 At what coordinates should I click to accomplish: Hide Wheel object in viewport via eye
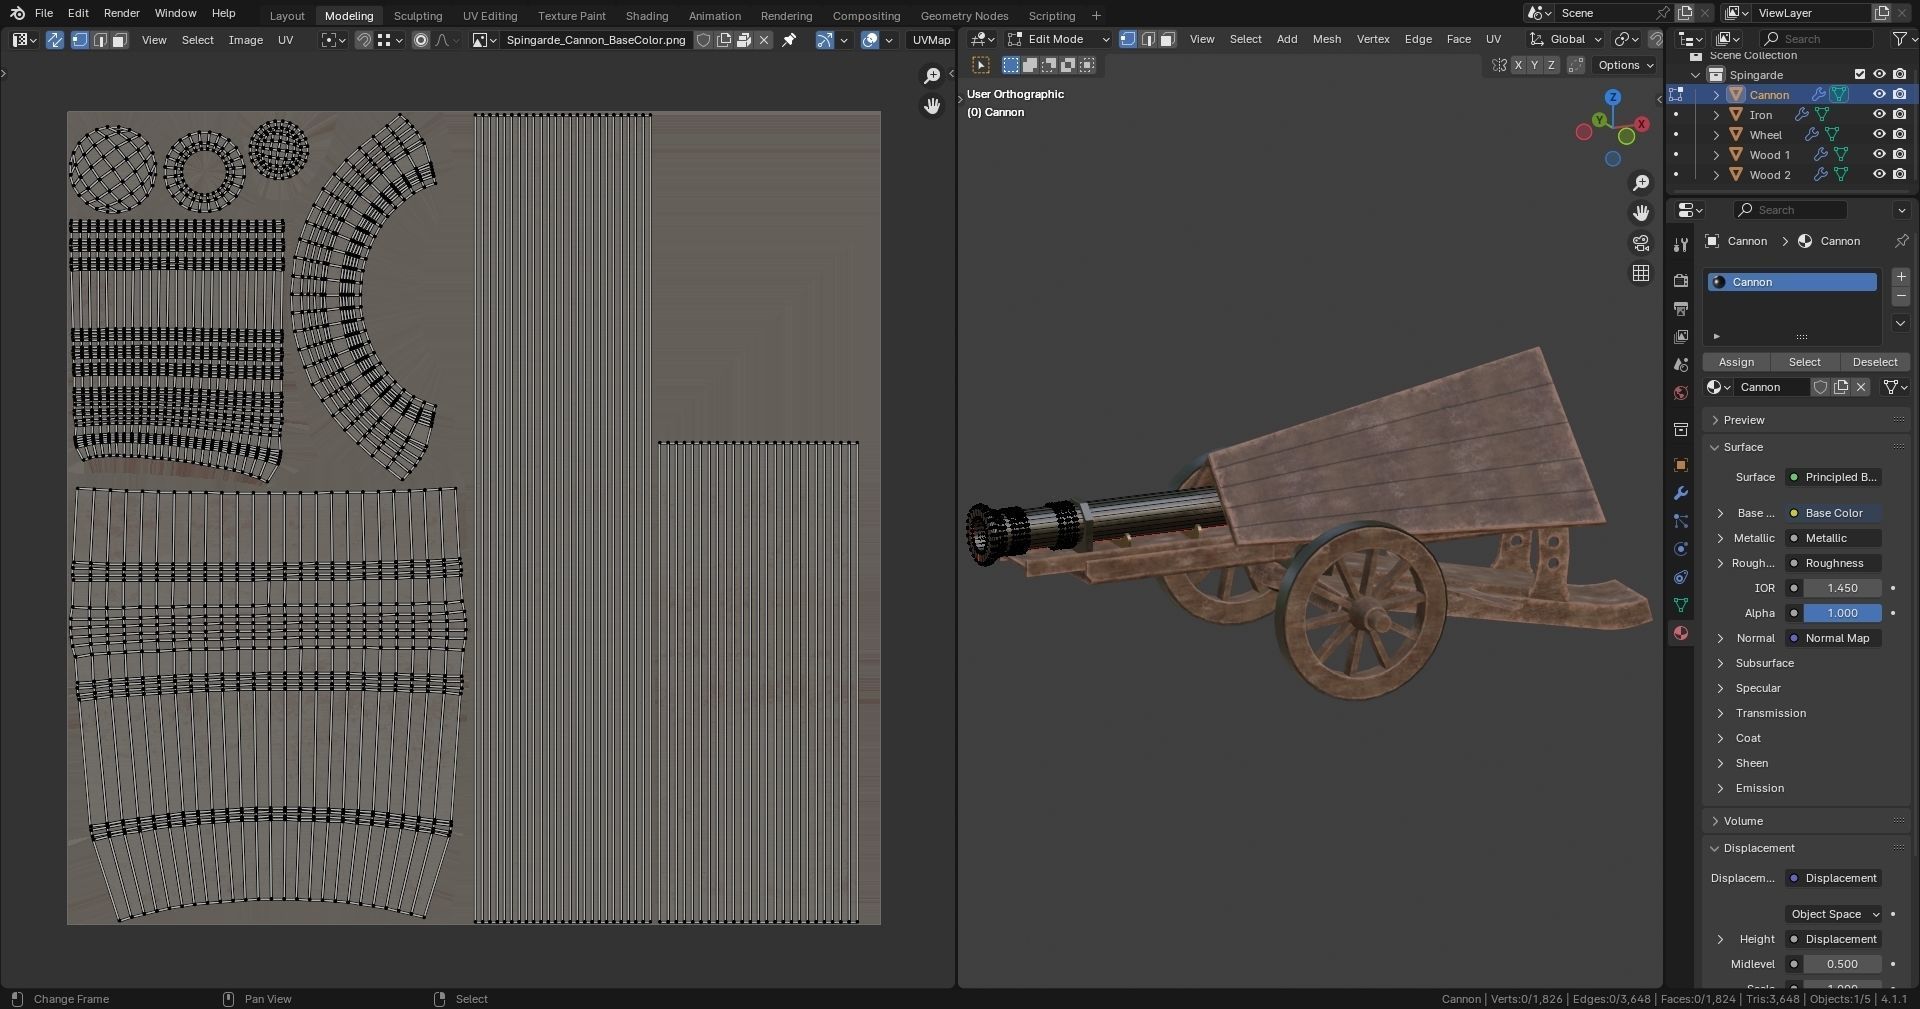(x=1879, y=135)
